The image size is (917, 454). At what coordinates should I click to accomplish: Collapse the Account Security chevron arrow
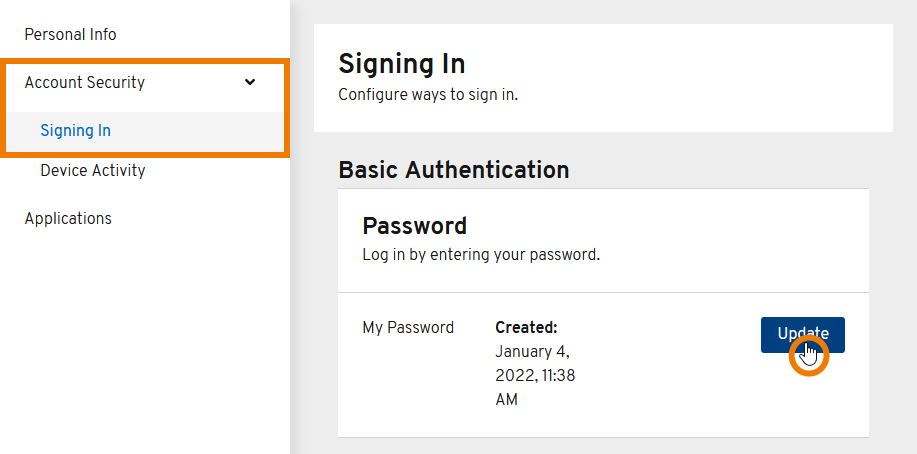point(250,82)
